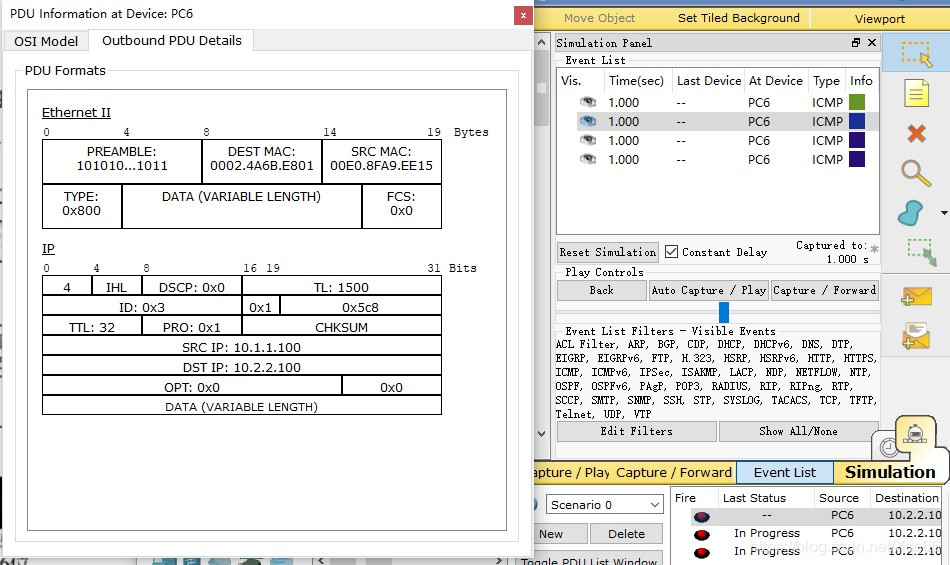950x565 pixels.
Task: Click the Time(sec) column header
Action: click(636, 81)
